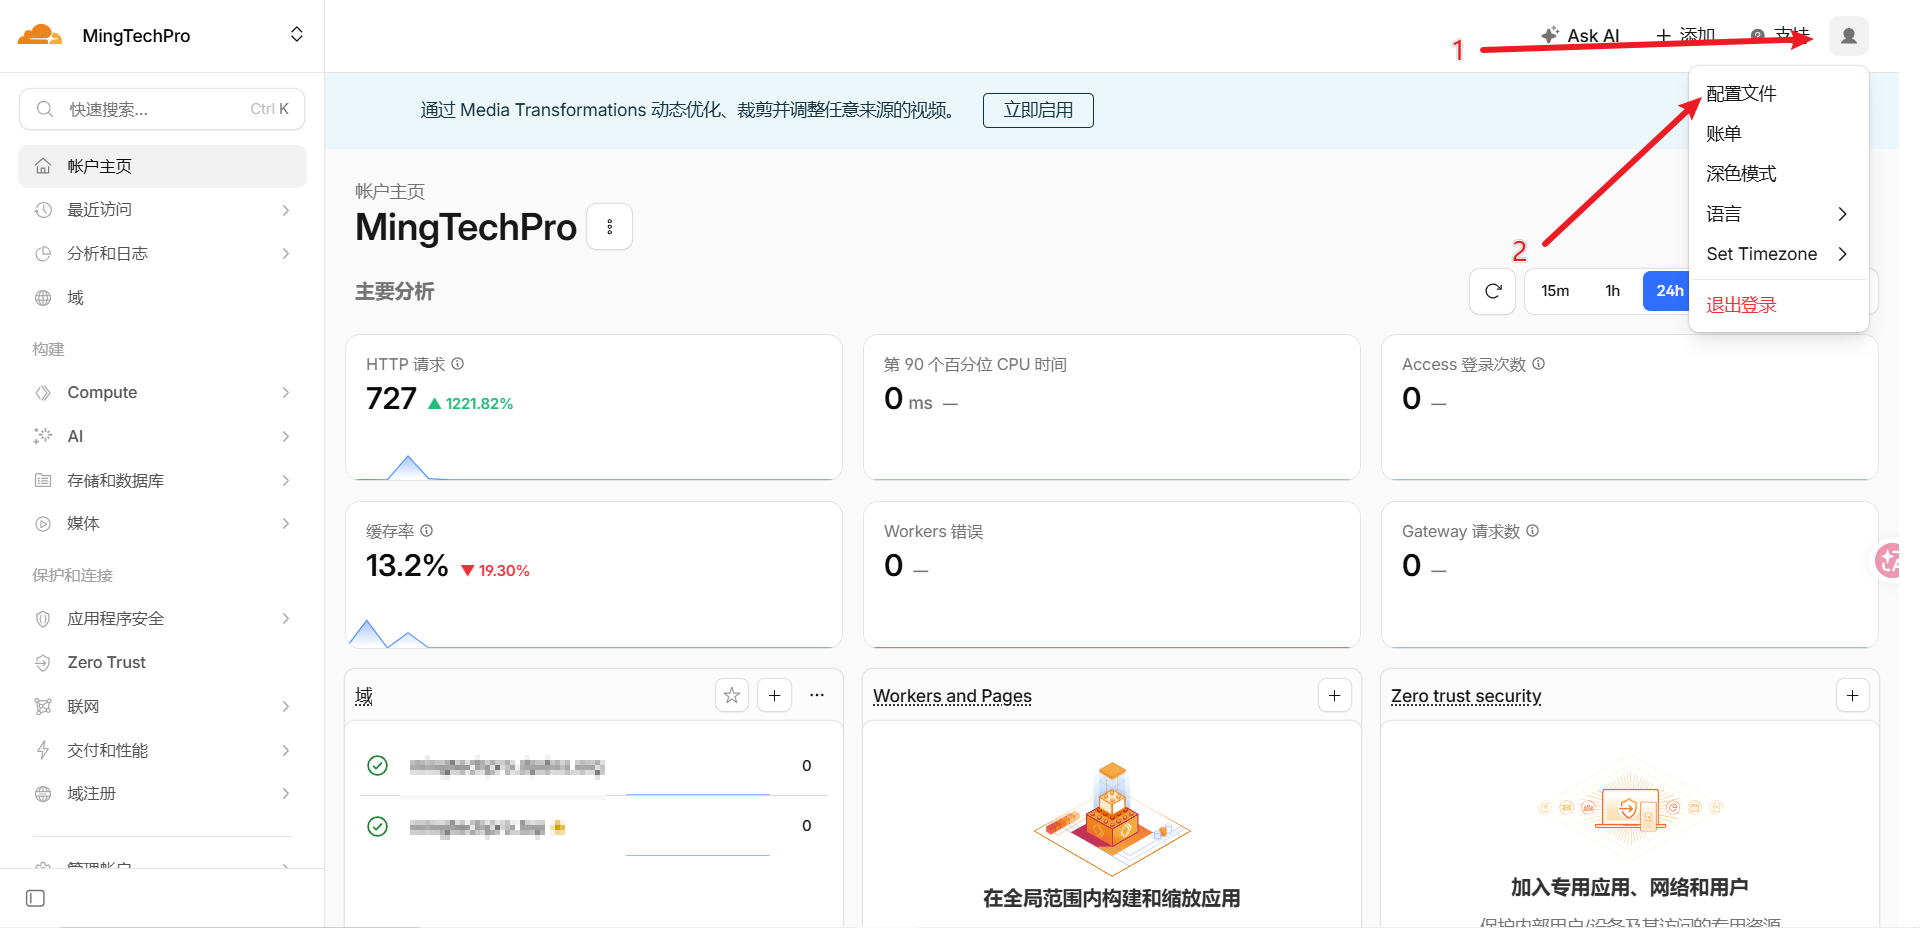The height and width of the screenshot is (928, 1920).
Task: Open the Set Timezone submenu
Action: click(x=1778, y=254)
